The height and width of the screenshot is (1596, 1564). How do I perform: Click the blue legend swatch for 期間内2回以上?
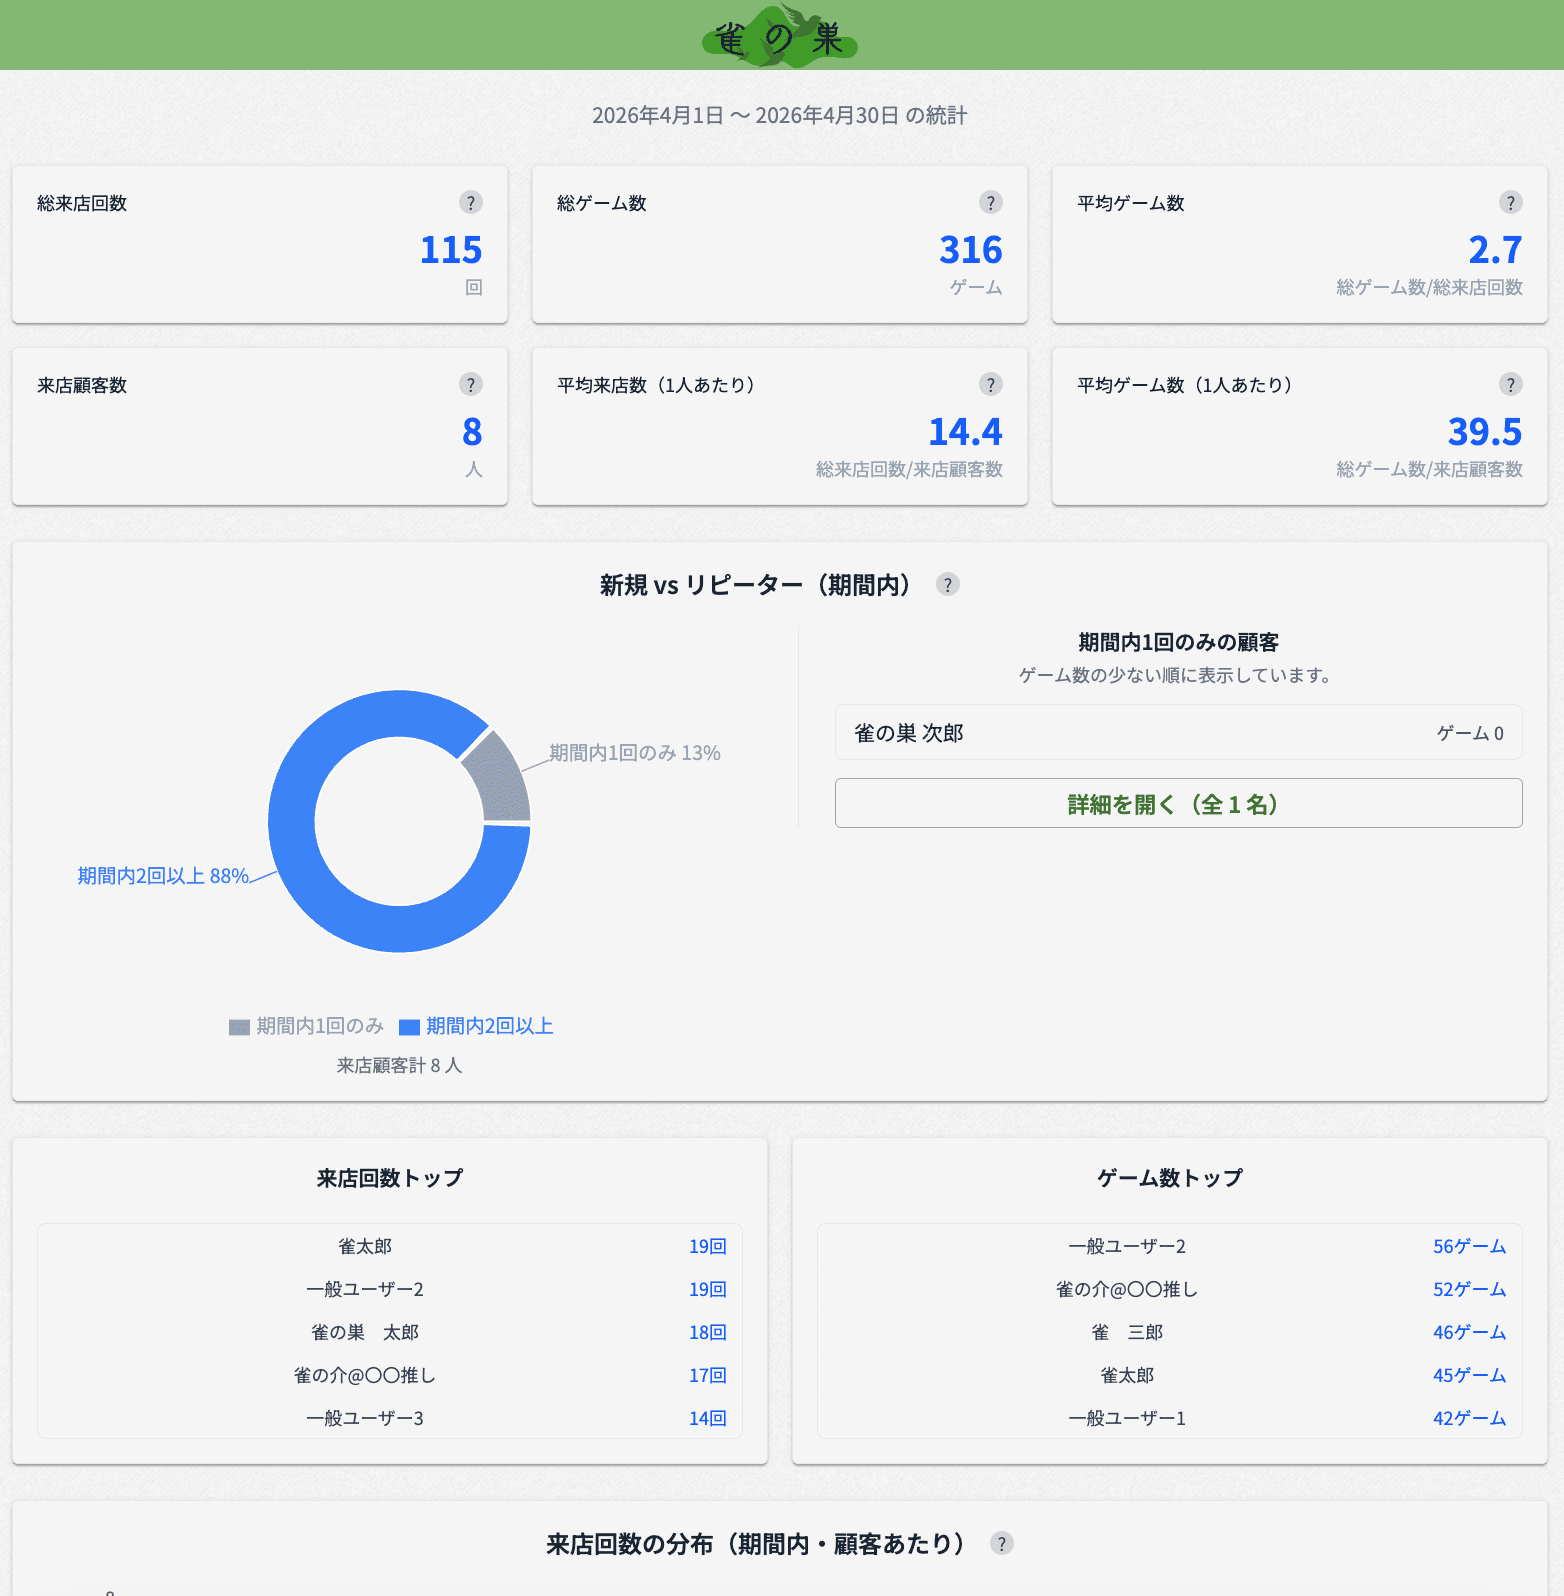pyautogui.click(x=409, y=1027)
